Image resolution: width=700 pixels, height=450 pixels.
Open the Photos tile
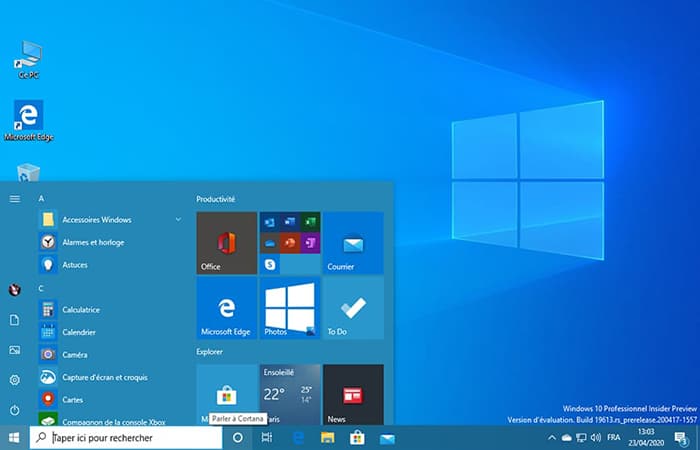coord(290,308)
